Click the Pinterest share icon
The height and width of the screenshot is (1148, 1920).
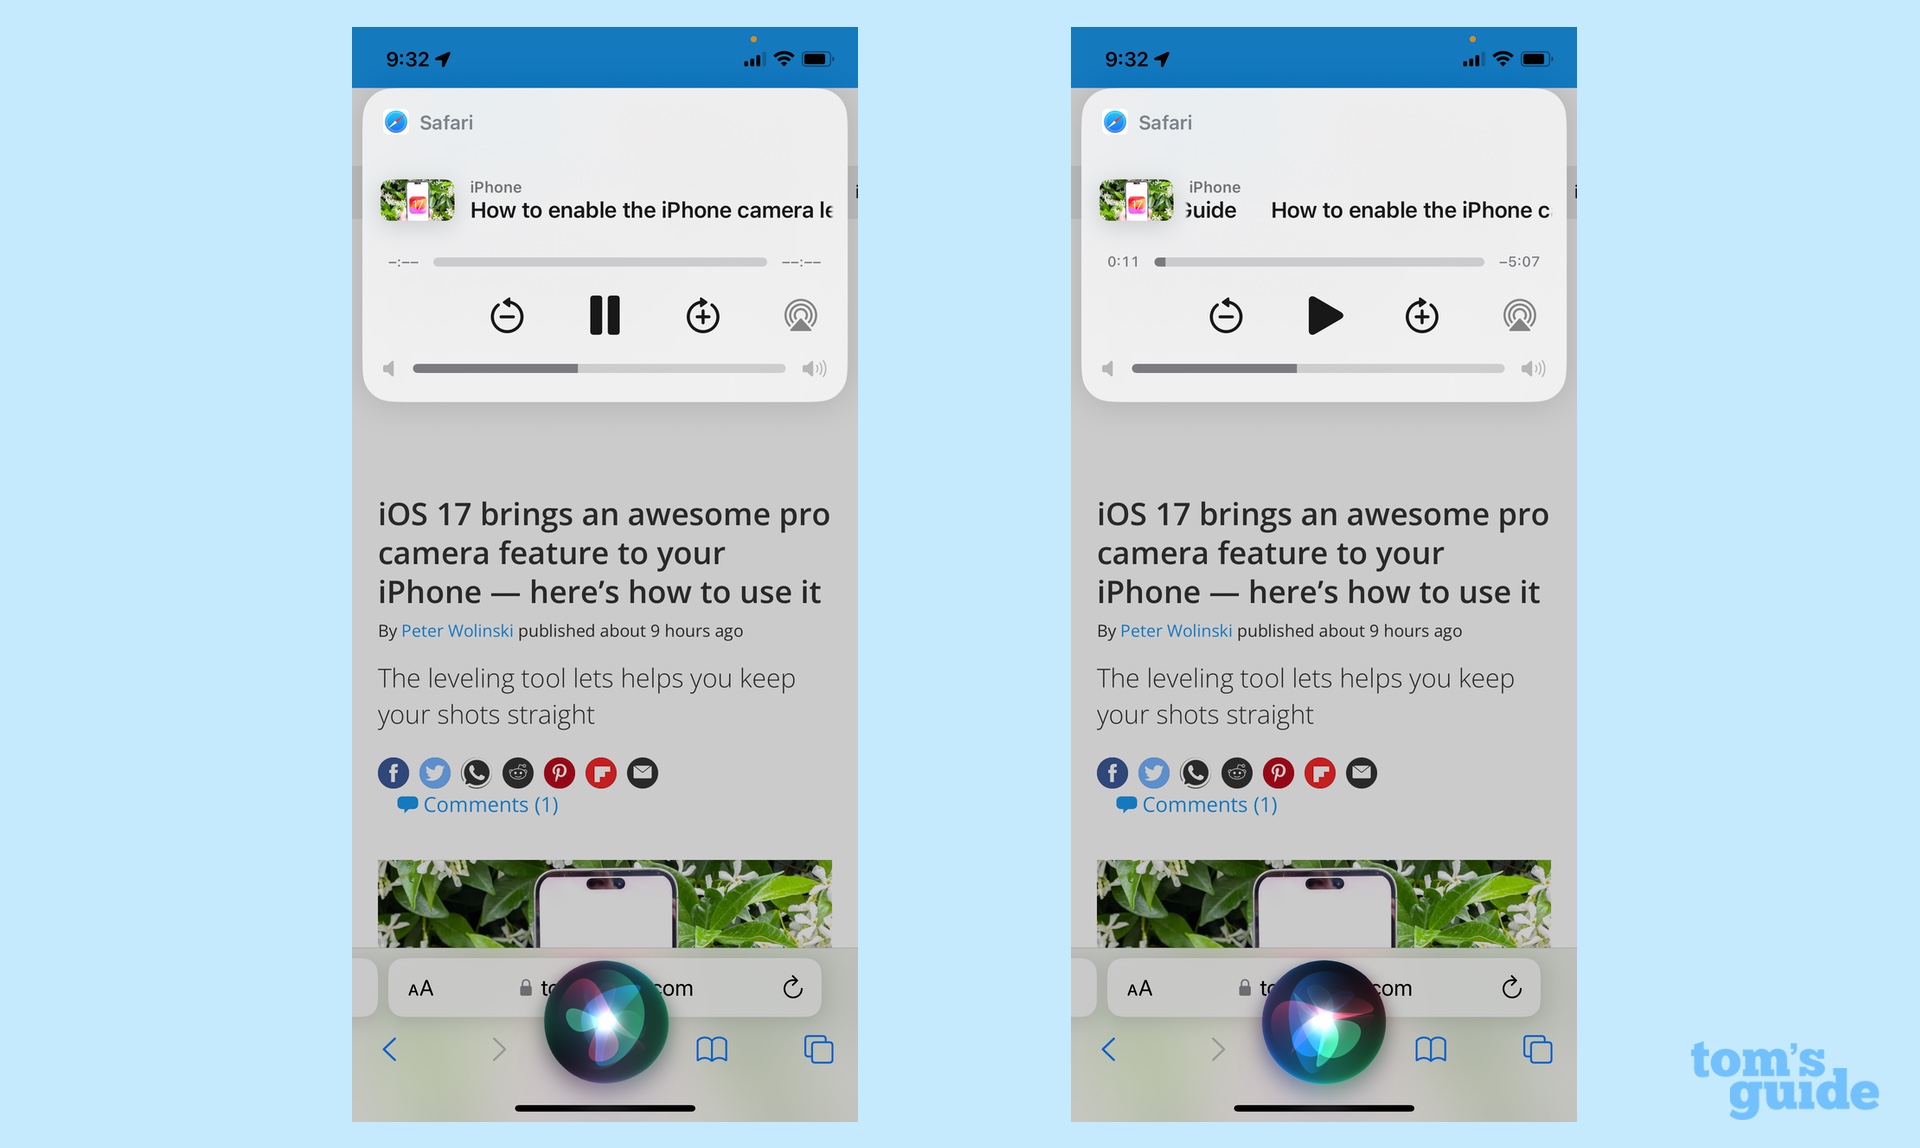pyautogui.click(x=559, y=772)
